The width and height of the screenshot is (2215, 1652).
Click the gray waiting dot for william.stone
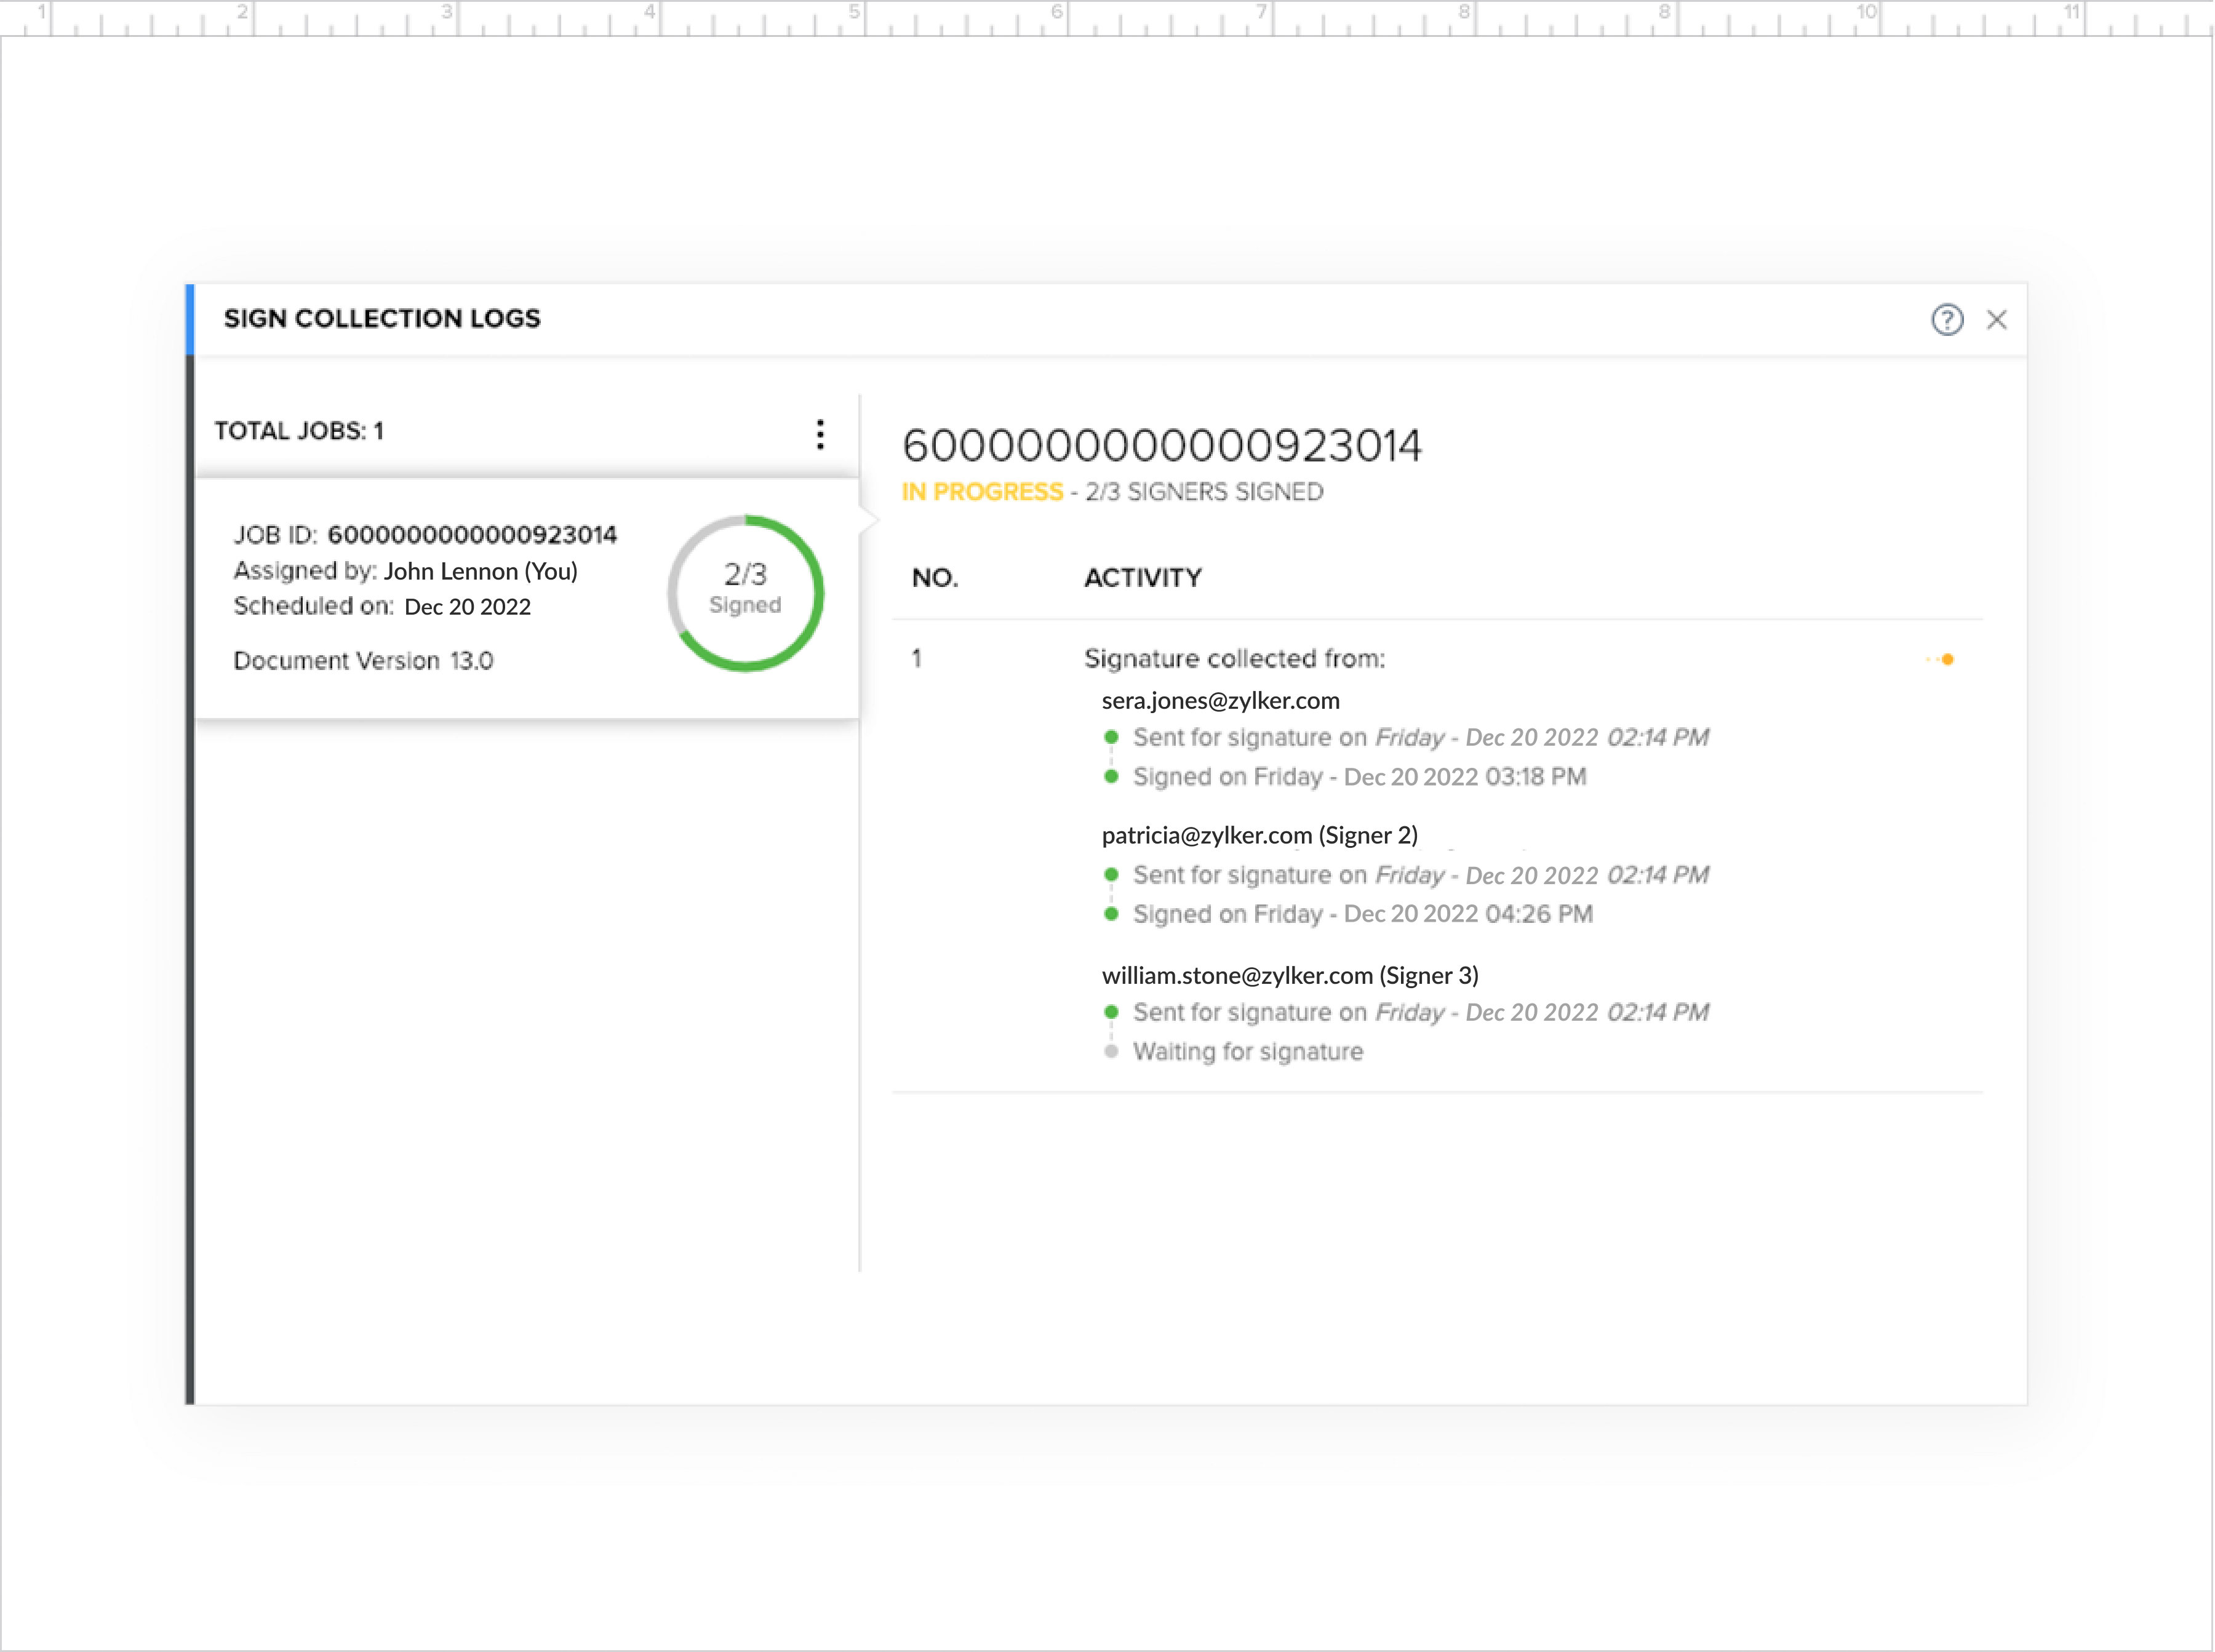click(1112, 1051)
